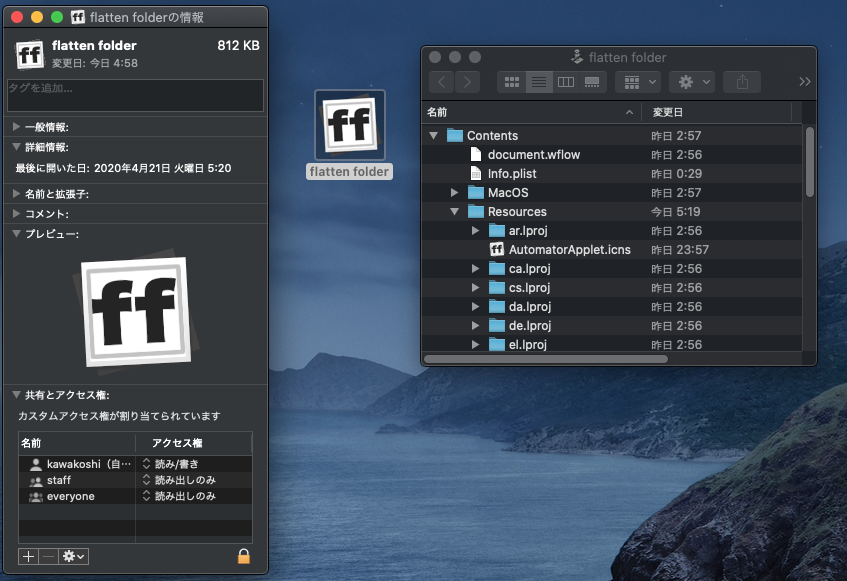Click the 今日 5:19 date of Resources
Image resolution: width=847 pixels, height=581 pixels.
click(x=675, y=212)
